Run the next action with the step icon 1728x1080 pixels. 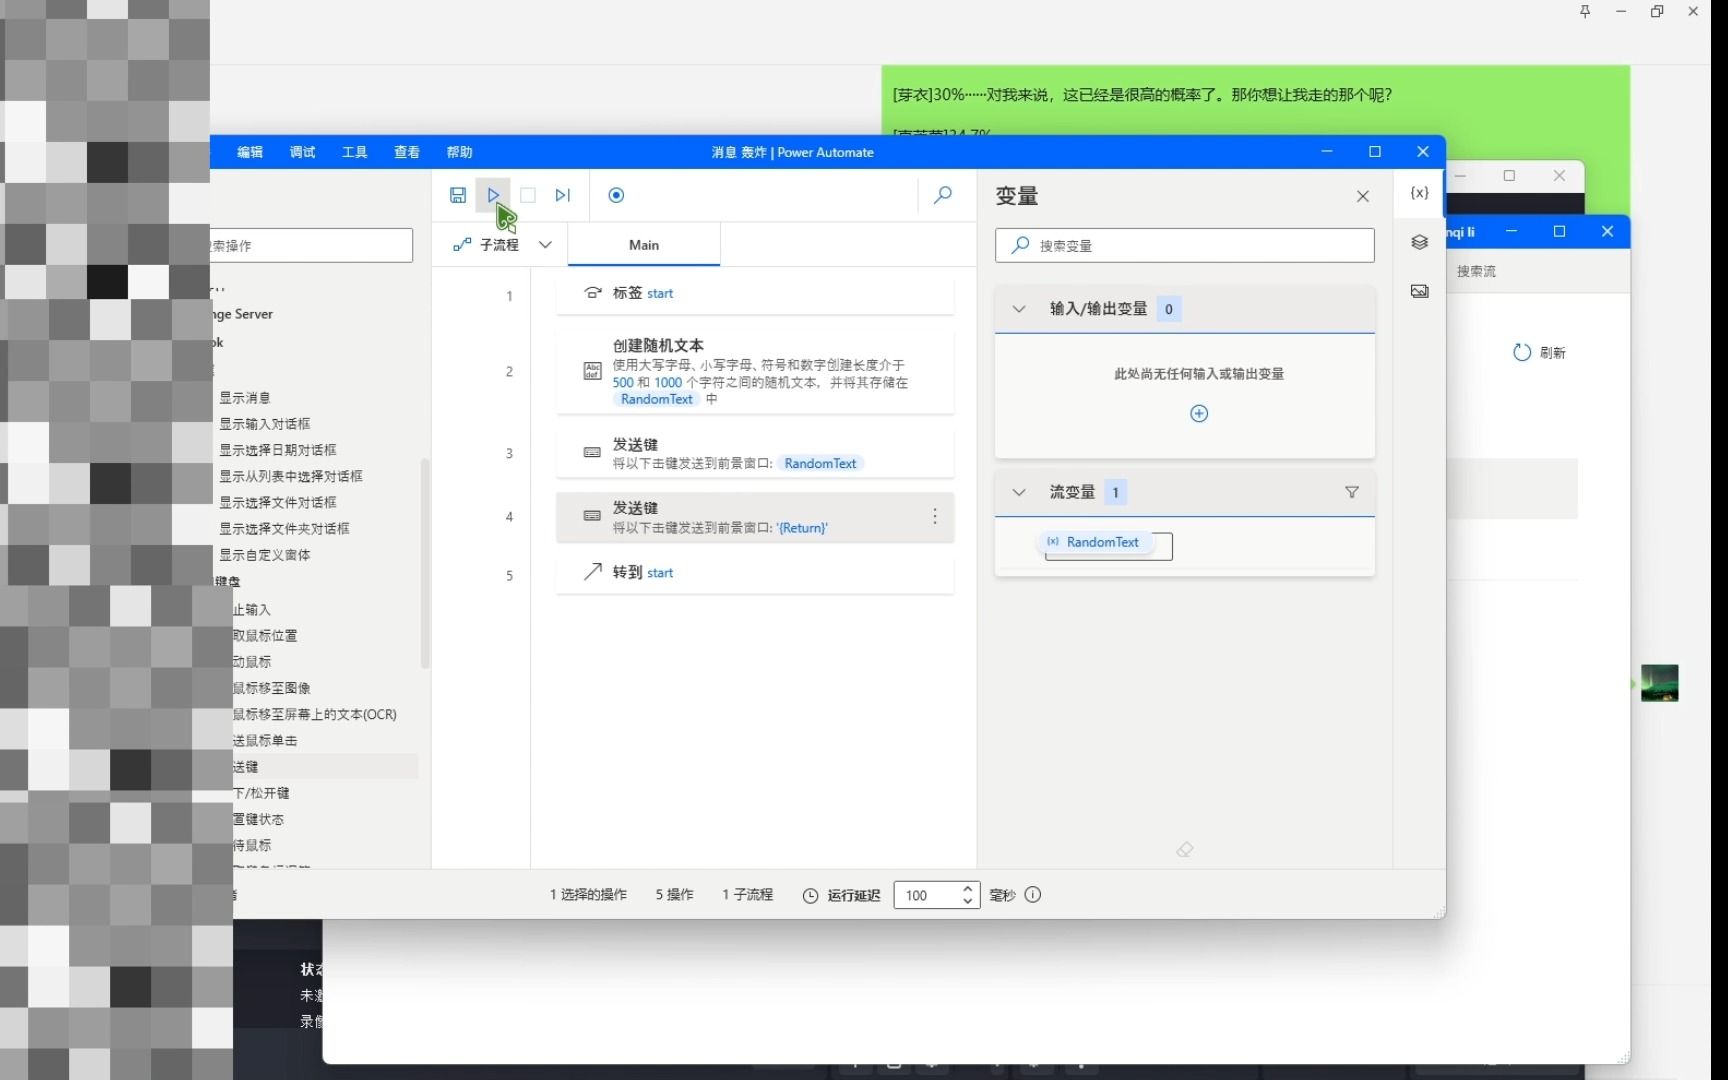(x=563, y=195)
